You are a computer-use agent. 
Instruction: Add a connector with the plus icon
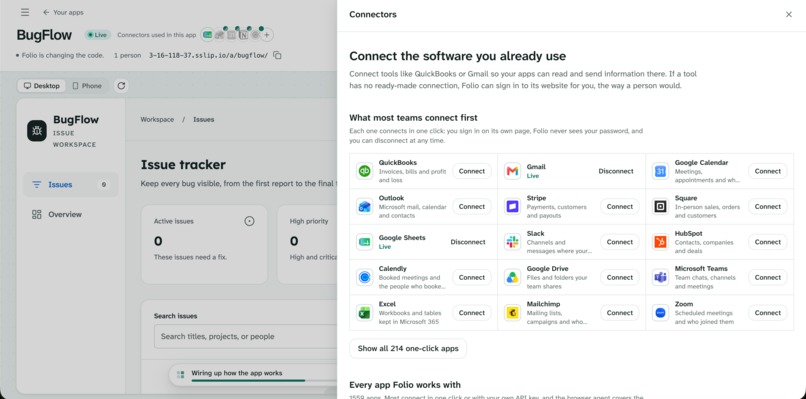pos(266,35)
